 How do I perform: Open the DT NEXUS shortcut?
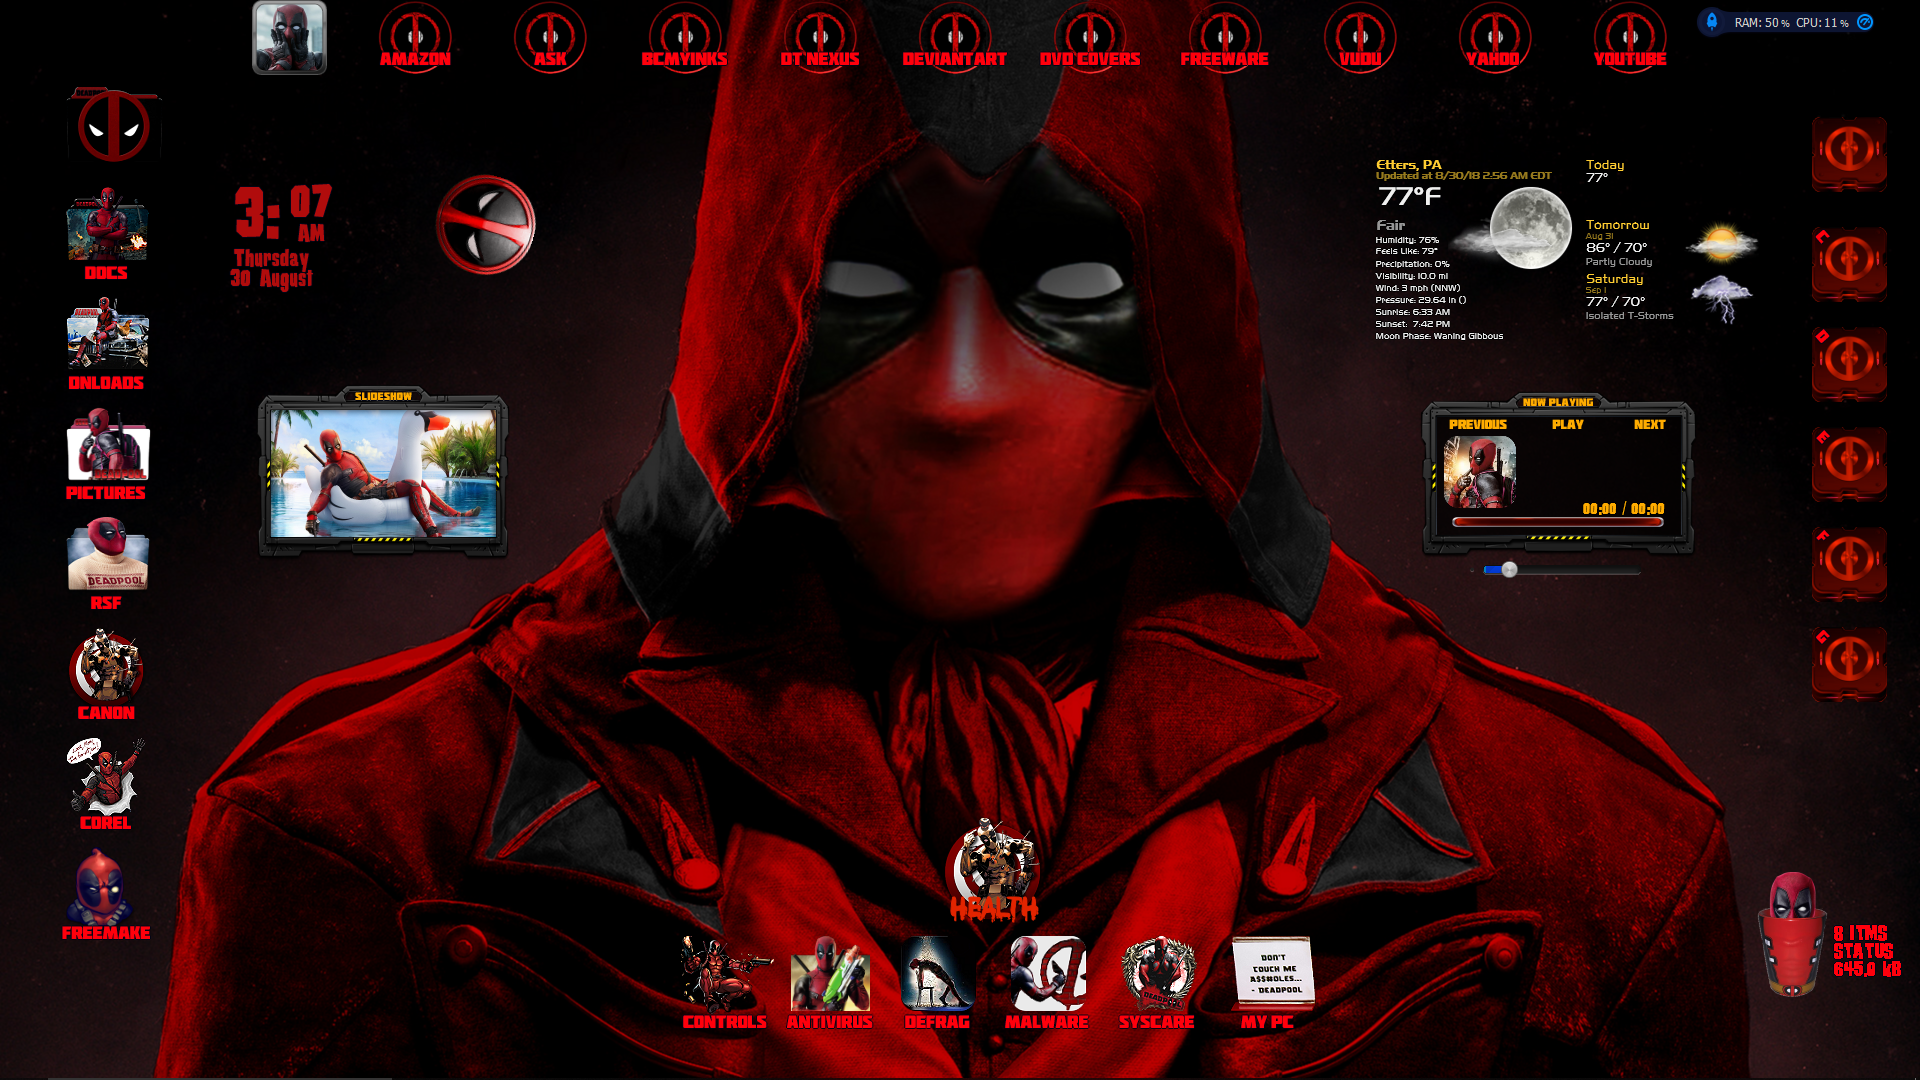click(820, 37)
